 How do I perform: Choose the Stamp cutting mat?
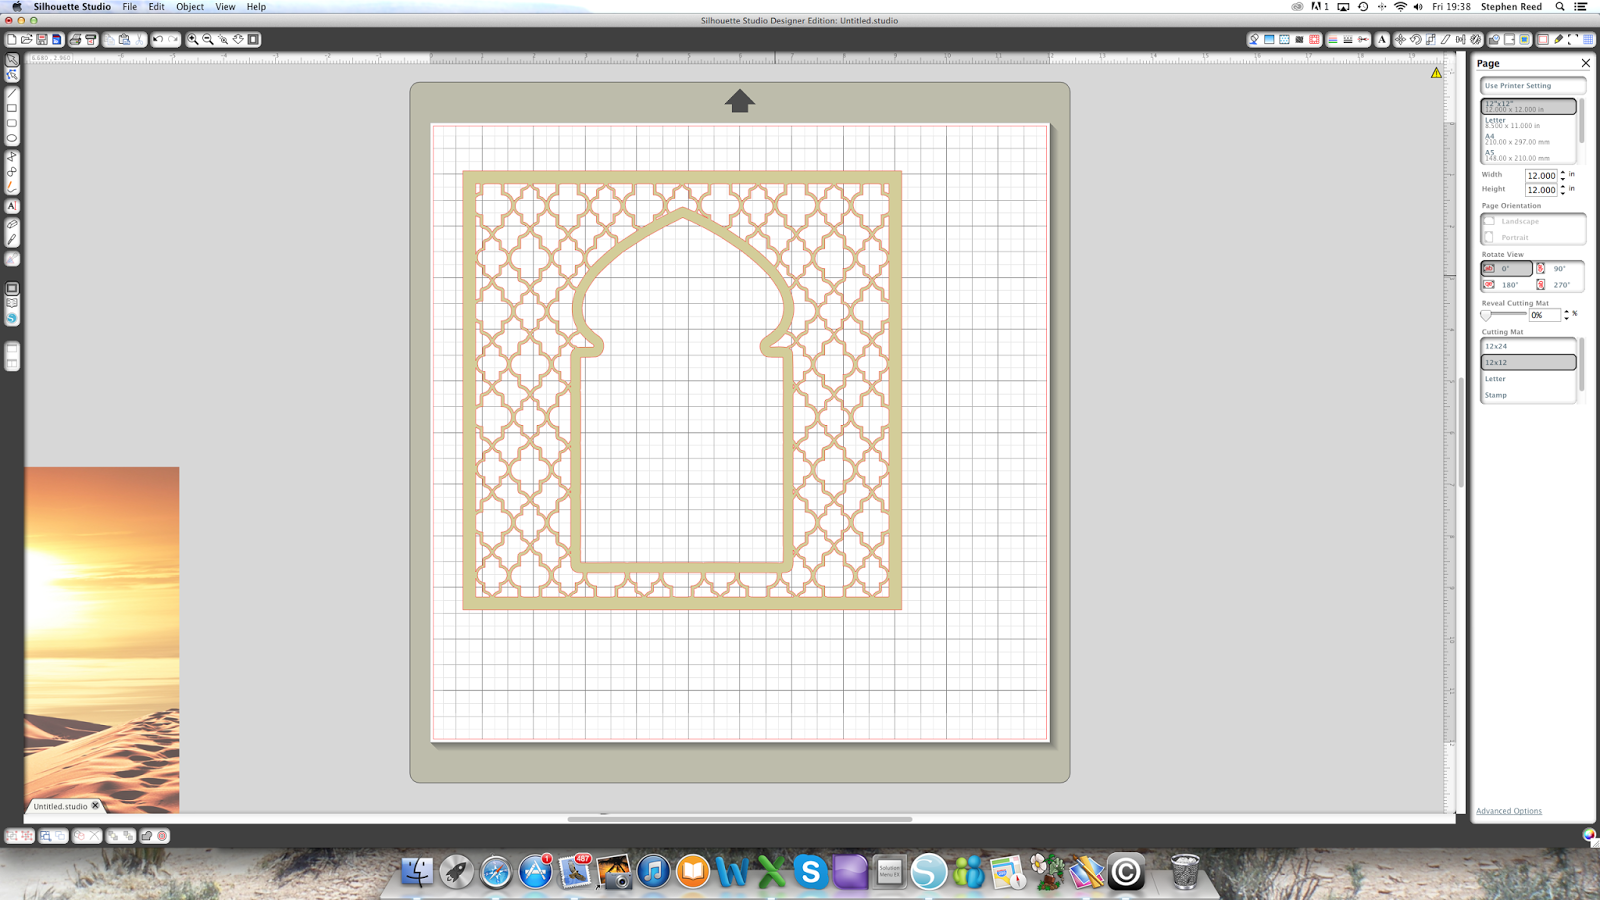pos(1528,395)
